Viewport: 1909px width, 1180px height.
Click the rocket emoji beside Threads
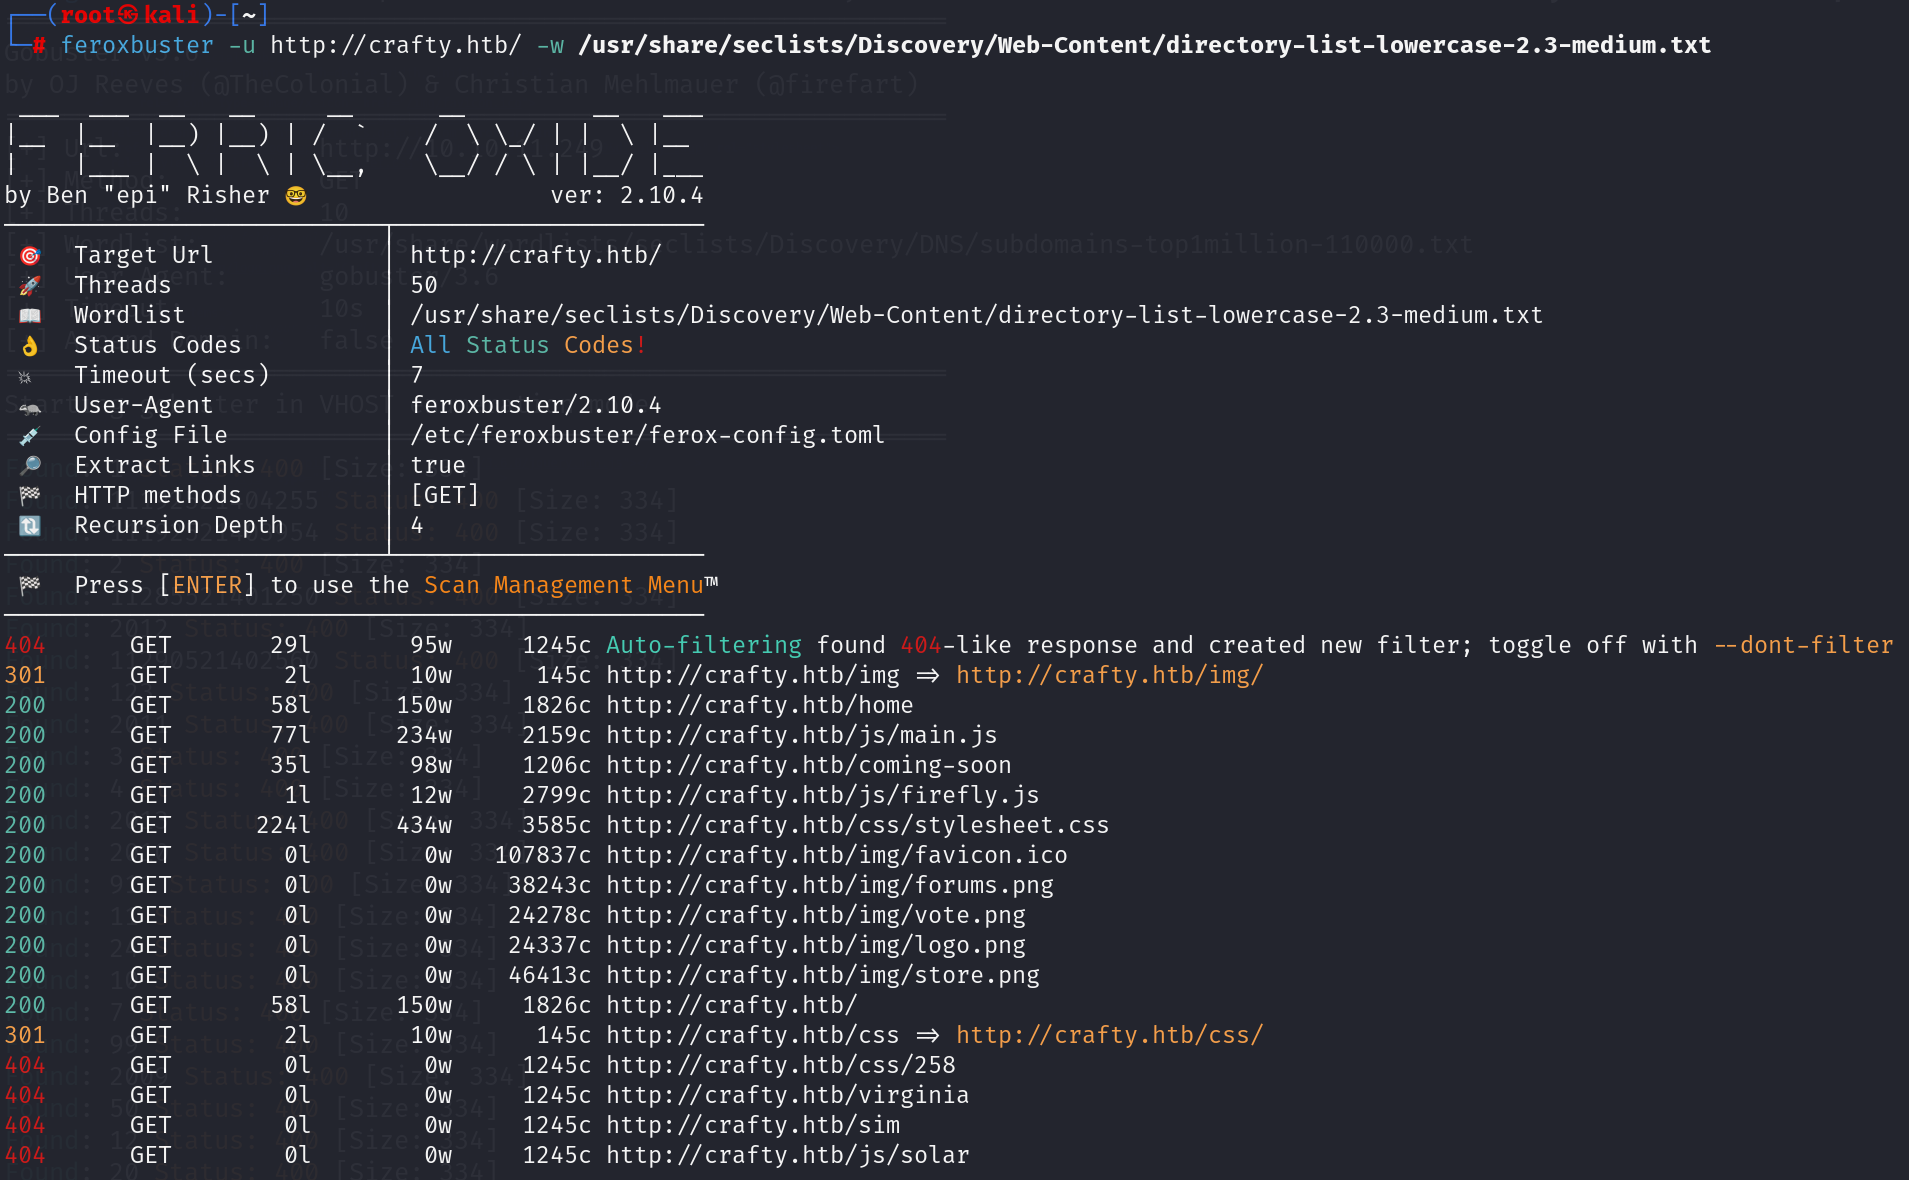pos(30,286)
